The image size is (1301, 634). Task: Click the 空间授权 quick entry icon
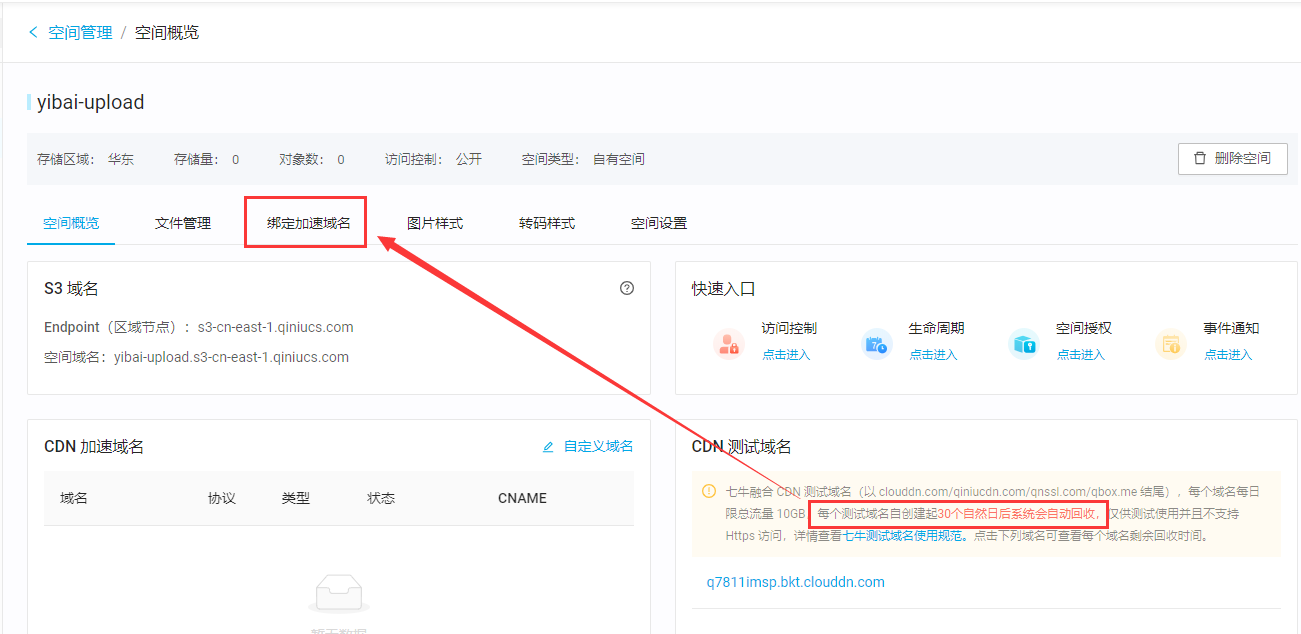(x=1023, y=344)
